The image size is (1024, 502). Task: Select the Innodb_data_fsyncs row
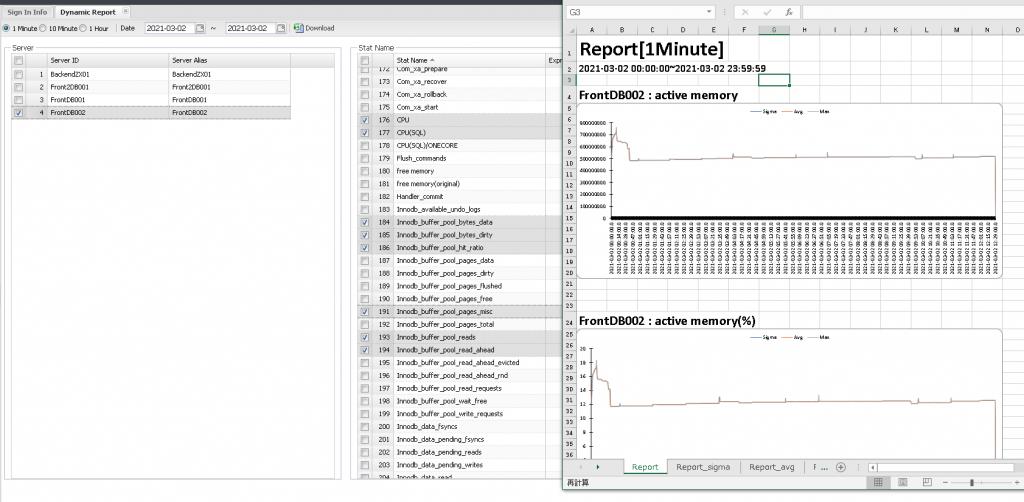pyautogui.click(x=459, y=426)
